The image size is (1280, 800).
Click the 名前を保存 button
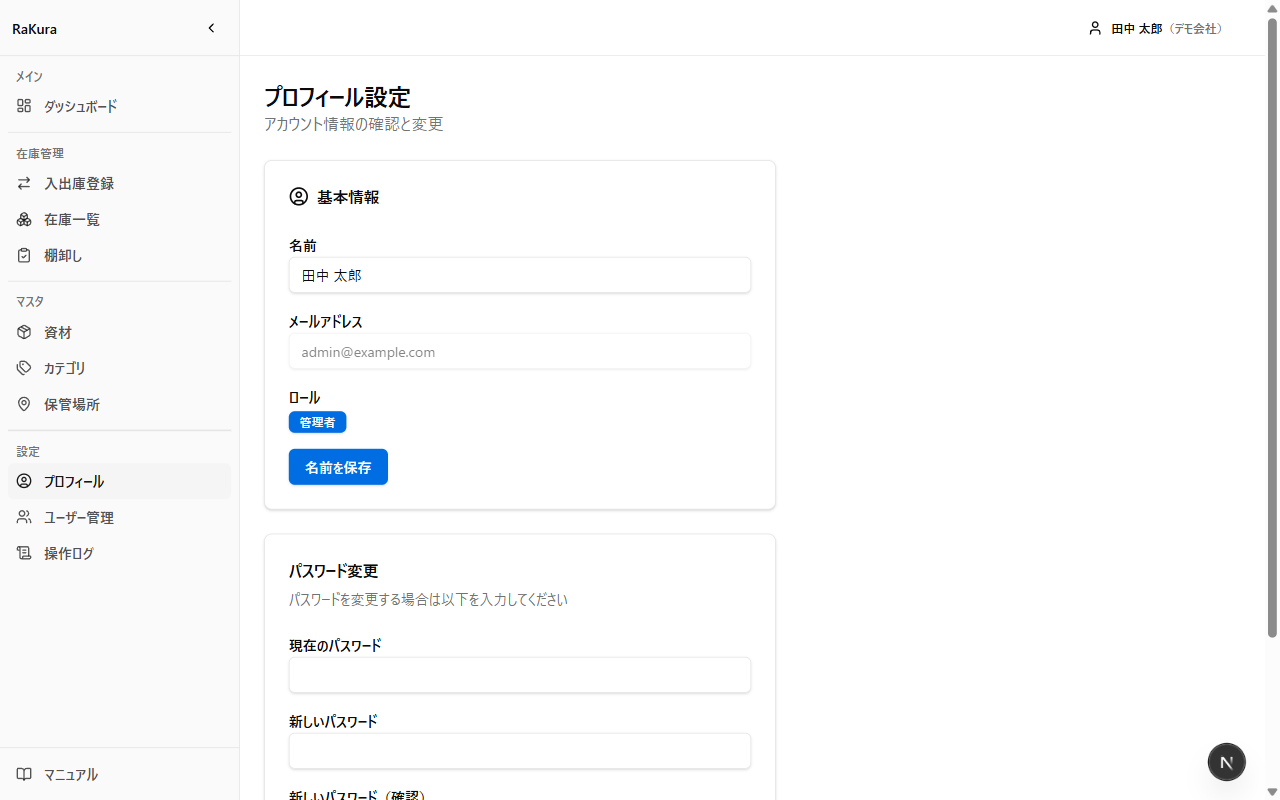point(338,467)
